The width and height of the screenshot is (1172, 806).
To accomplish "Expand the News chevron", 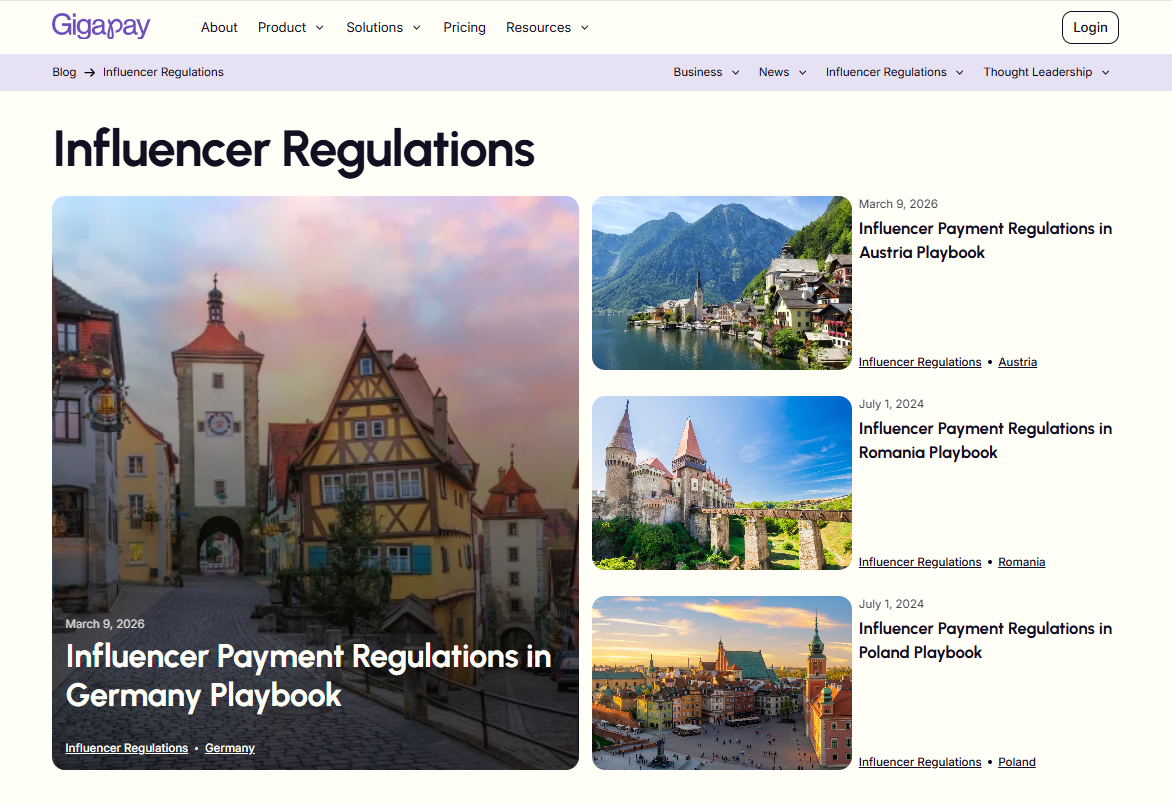I will 803,73.
